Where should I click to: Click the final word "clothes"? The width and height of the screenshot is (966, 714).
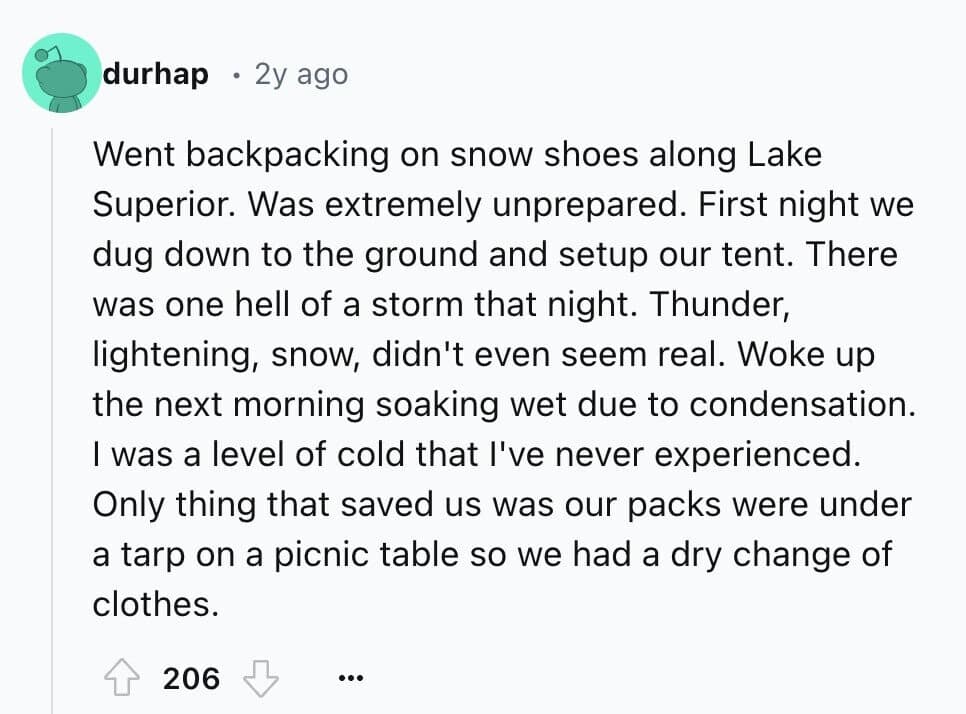tap(154, 605)
